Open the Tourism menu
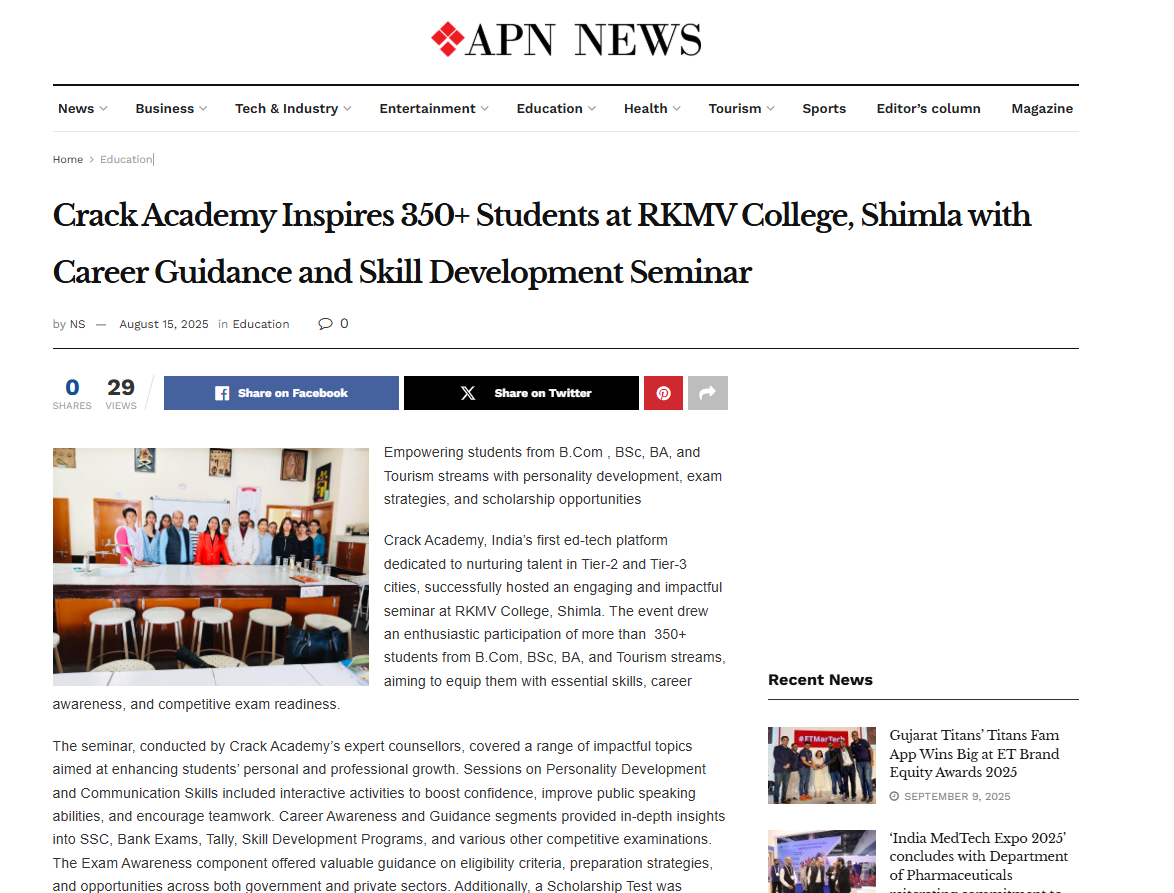Screen dimensions: 1174x893 click(x=735, y=109)
